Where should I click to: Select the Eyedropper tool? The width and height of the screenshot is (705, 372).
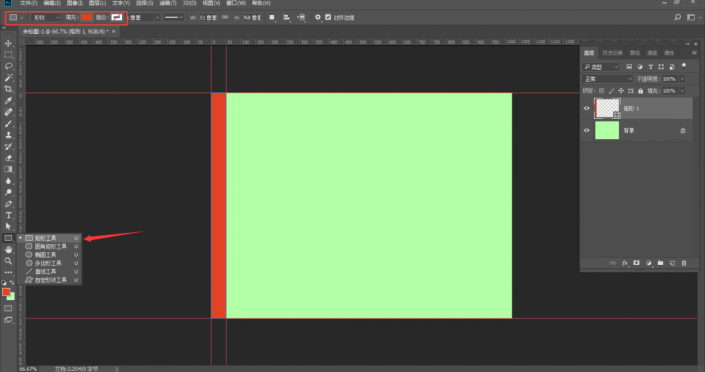point(8,100)
